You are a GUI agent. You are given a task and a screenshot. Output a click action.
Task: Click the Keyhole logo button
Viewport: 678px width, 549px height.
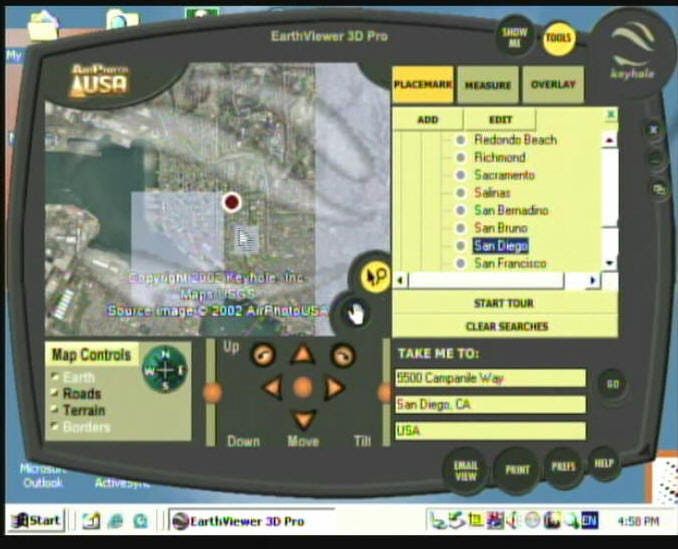(632, 52)
